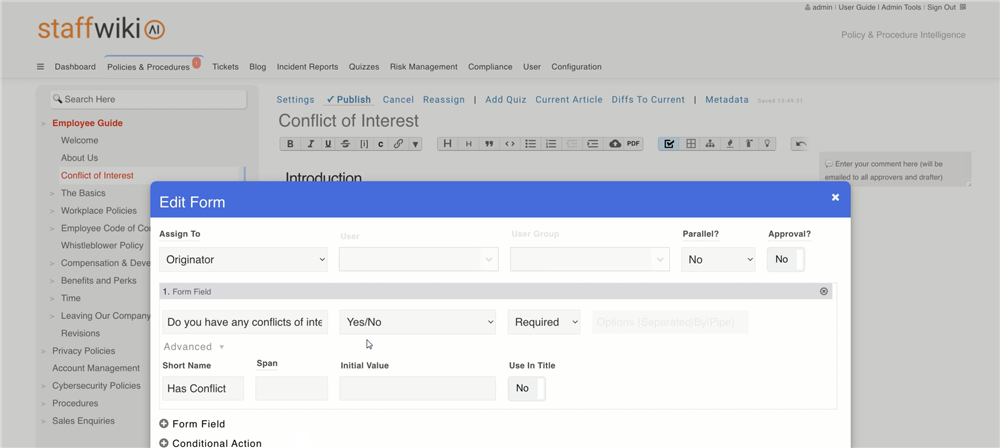The image size is (1000, 448).
Task: Click the PDF export icon
Action: 633,144
